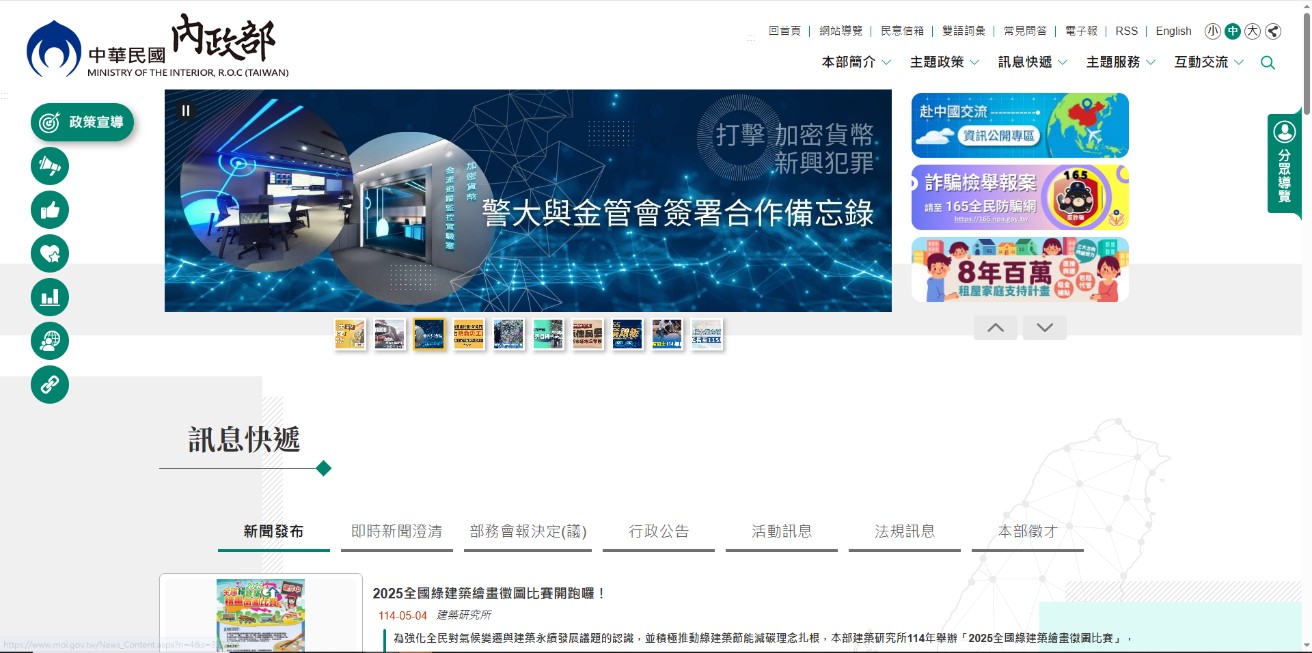The width and height of the screenshot is (1312, 653).
Task: Click the 建築研究所 source label
Action: tap(463, 615)
